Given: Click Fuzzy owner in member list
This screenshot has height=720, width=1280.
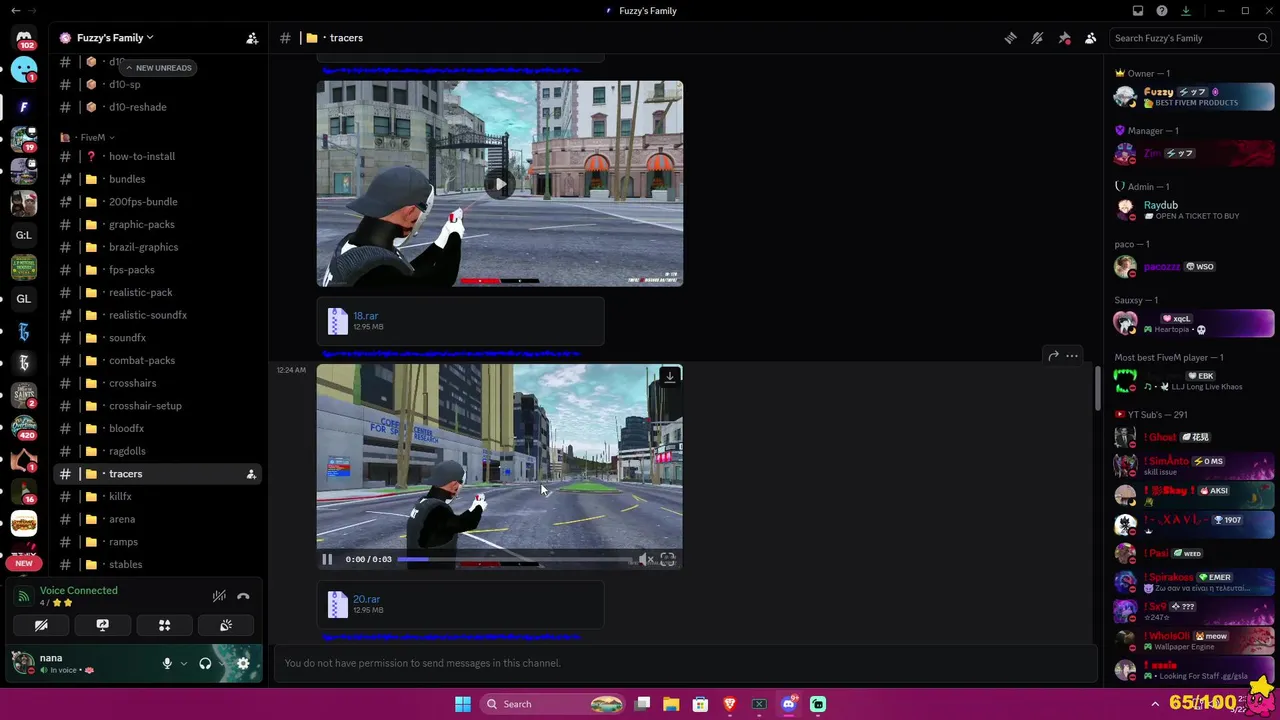Looking at the screenshot, I should point(1193,97).
